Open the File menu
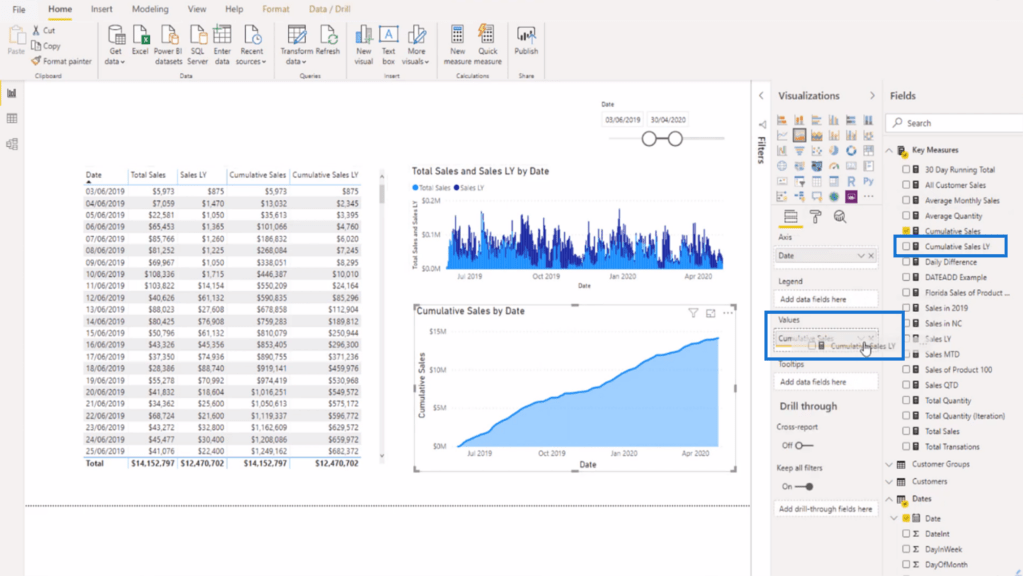This screenshot has width=1024, height=576. point(19,9)
